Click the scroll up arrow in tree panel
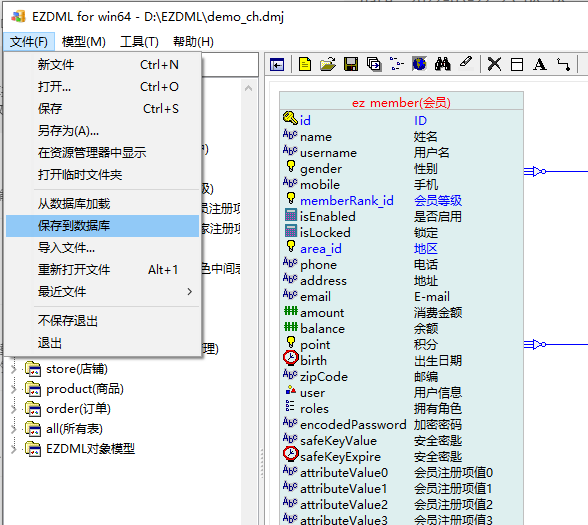This screenshot has height=525, width=588. click(248, 88)
